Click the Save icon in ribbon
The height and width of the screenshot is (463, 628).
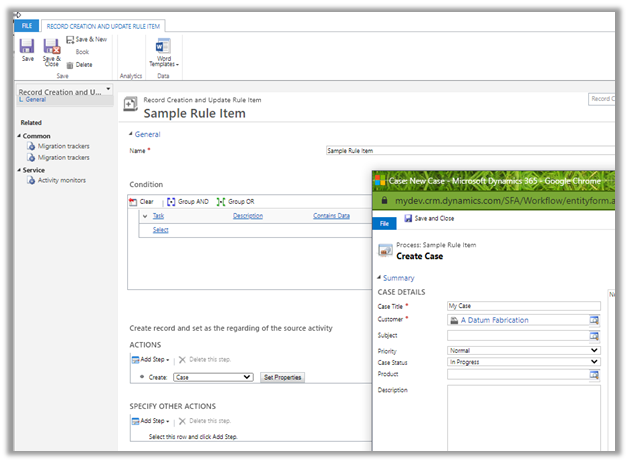pos(27,46)
